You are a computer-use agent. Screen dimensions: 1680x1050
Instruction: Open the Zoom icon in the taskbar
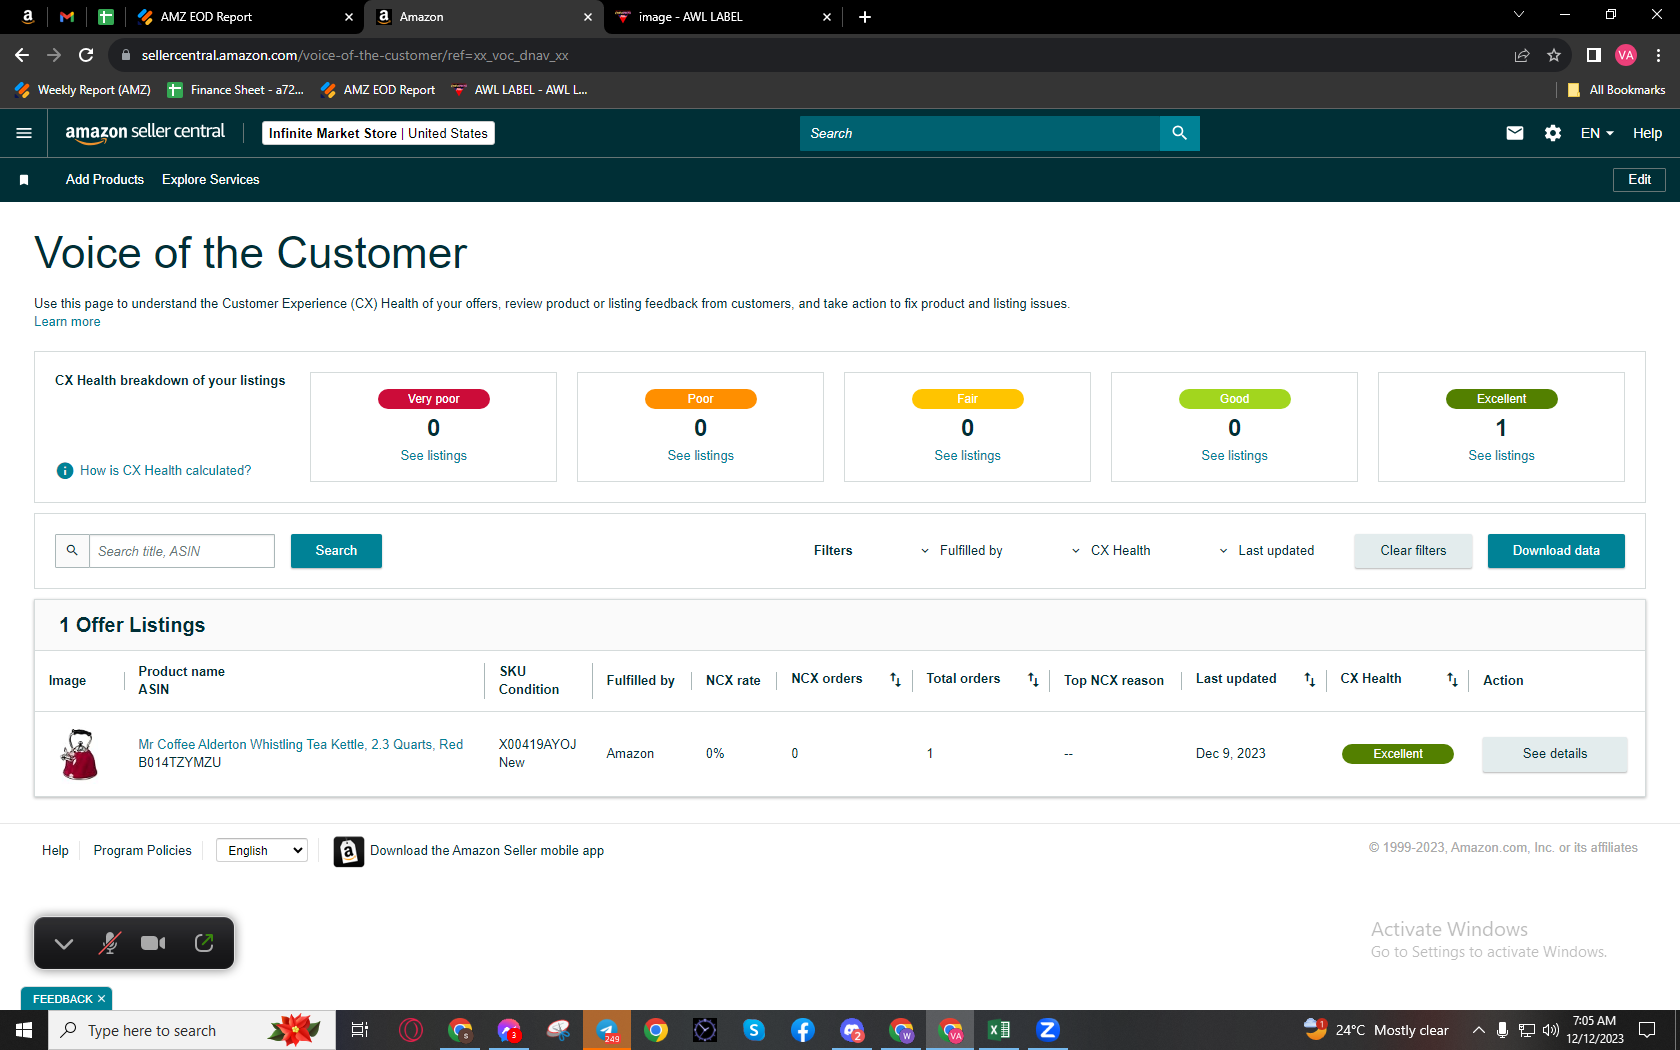tap(1048, 1030)
